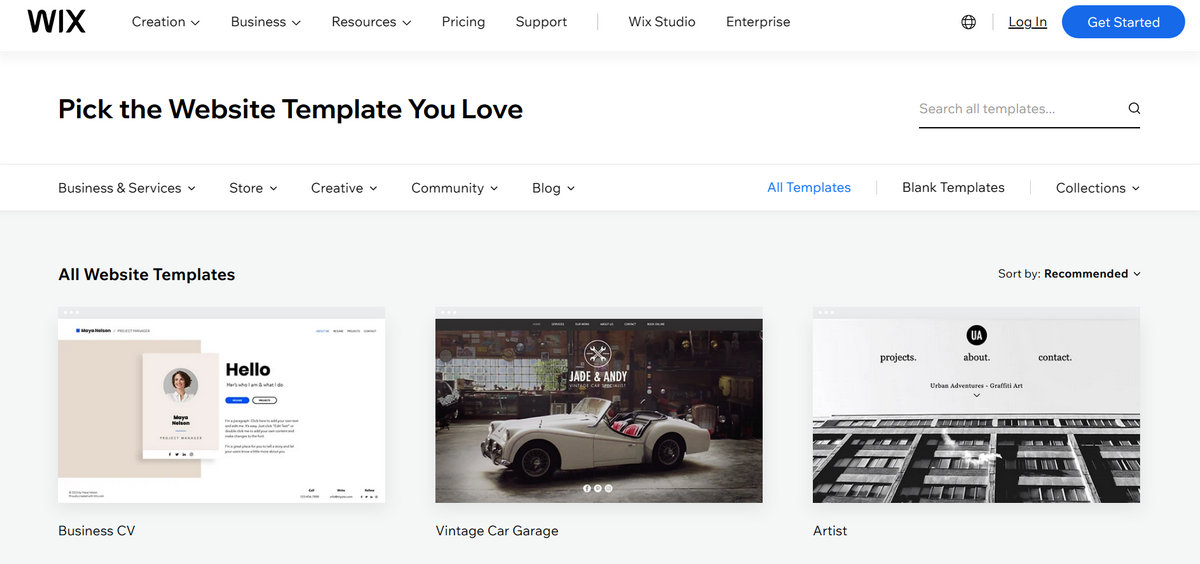Click the All Website Templates heading
1200x564 pixels.
146,275
